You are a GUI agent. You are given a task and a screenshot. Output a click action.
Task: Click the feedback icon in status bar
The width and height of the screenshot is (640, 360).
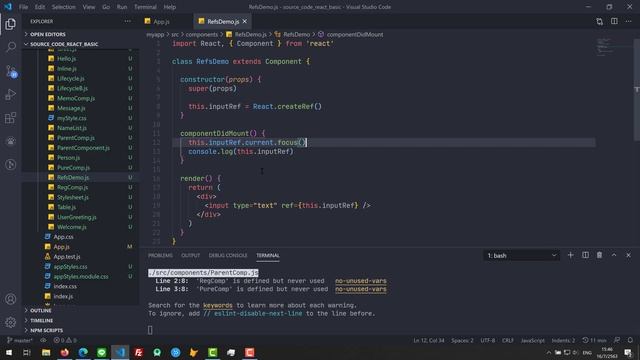click(617, 340)
